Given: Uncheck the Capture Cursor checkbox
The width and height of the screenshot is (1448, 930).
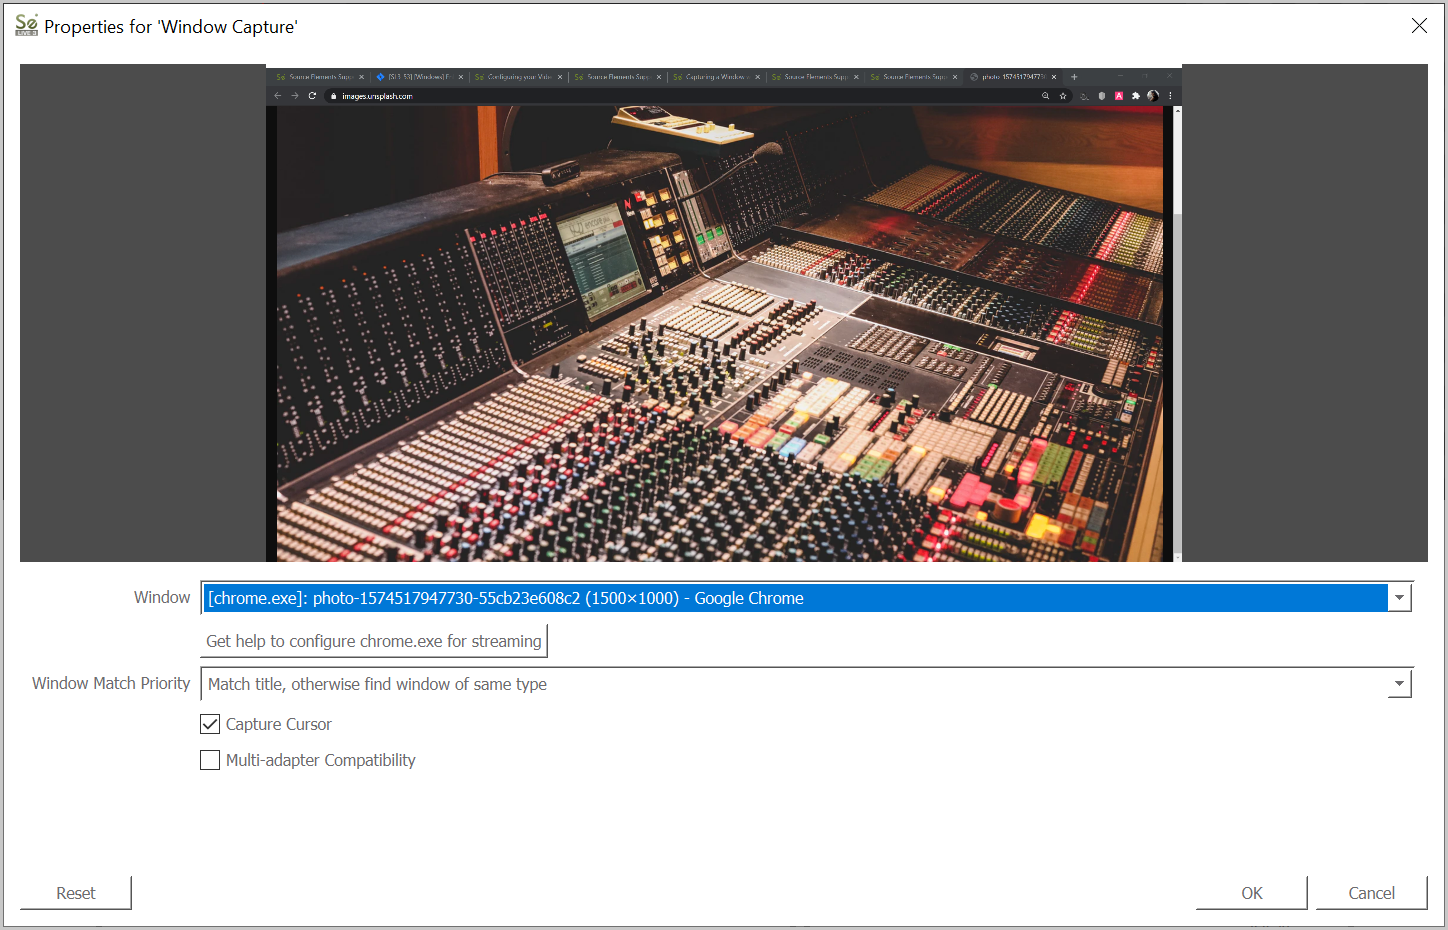Looking at the screenshot, I should [210, 724].
